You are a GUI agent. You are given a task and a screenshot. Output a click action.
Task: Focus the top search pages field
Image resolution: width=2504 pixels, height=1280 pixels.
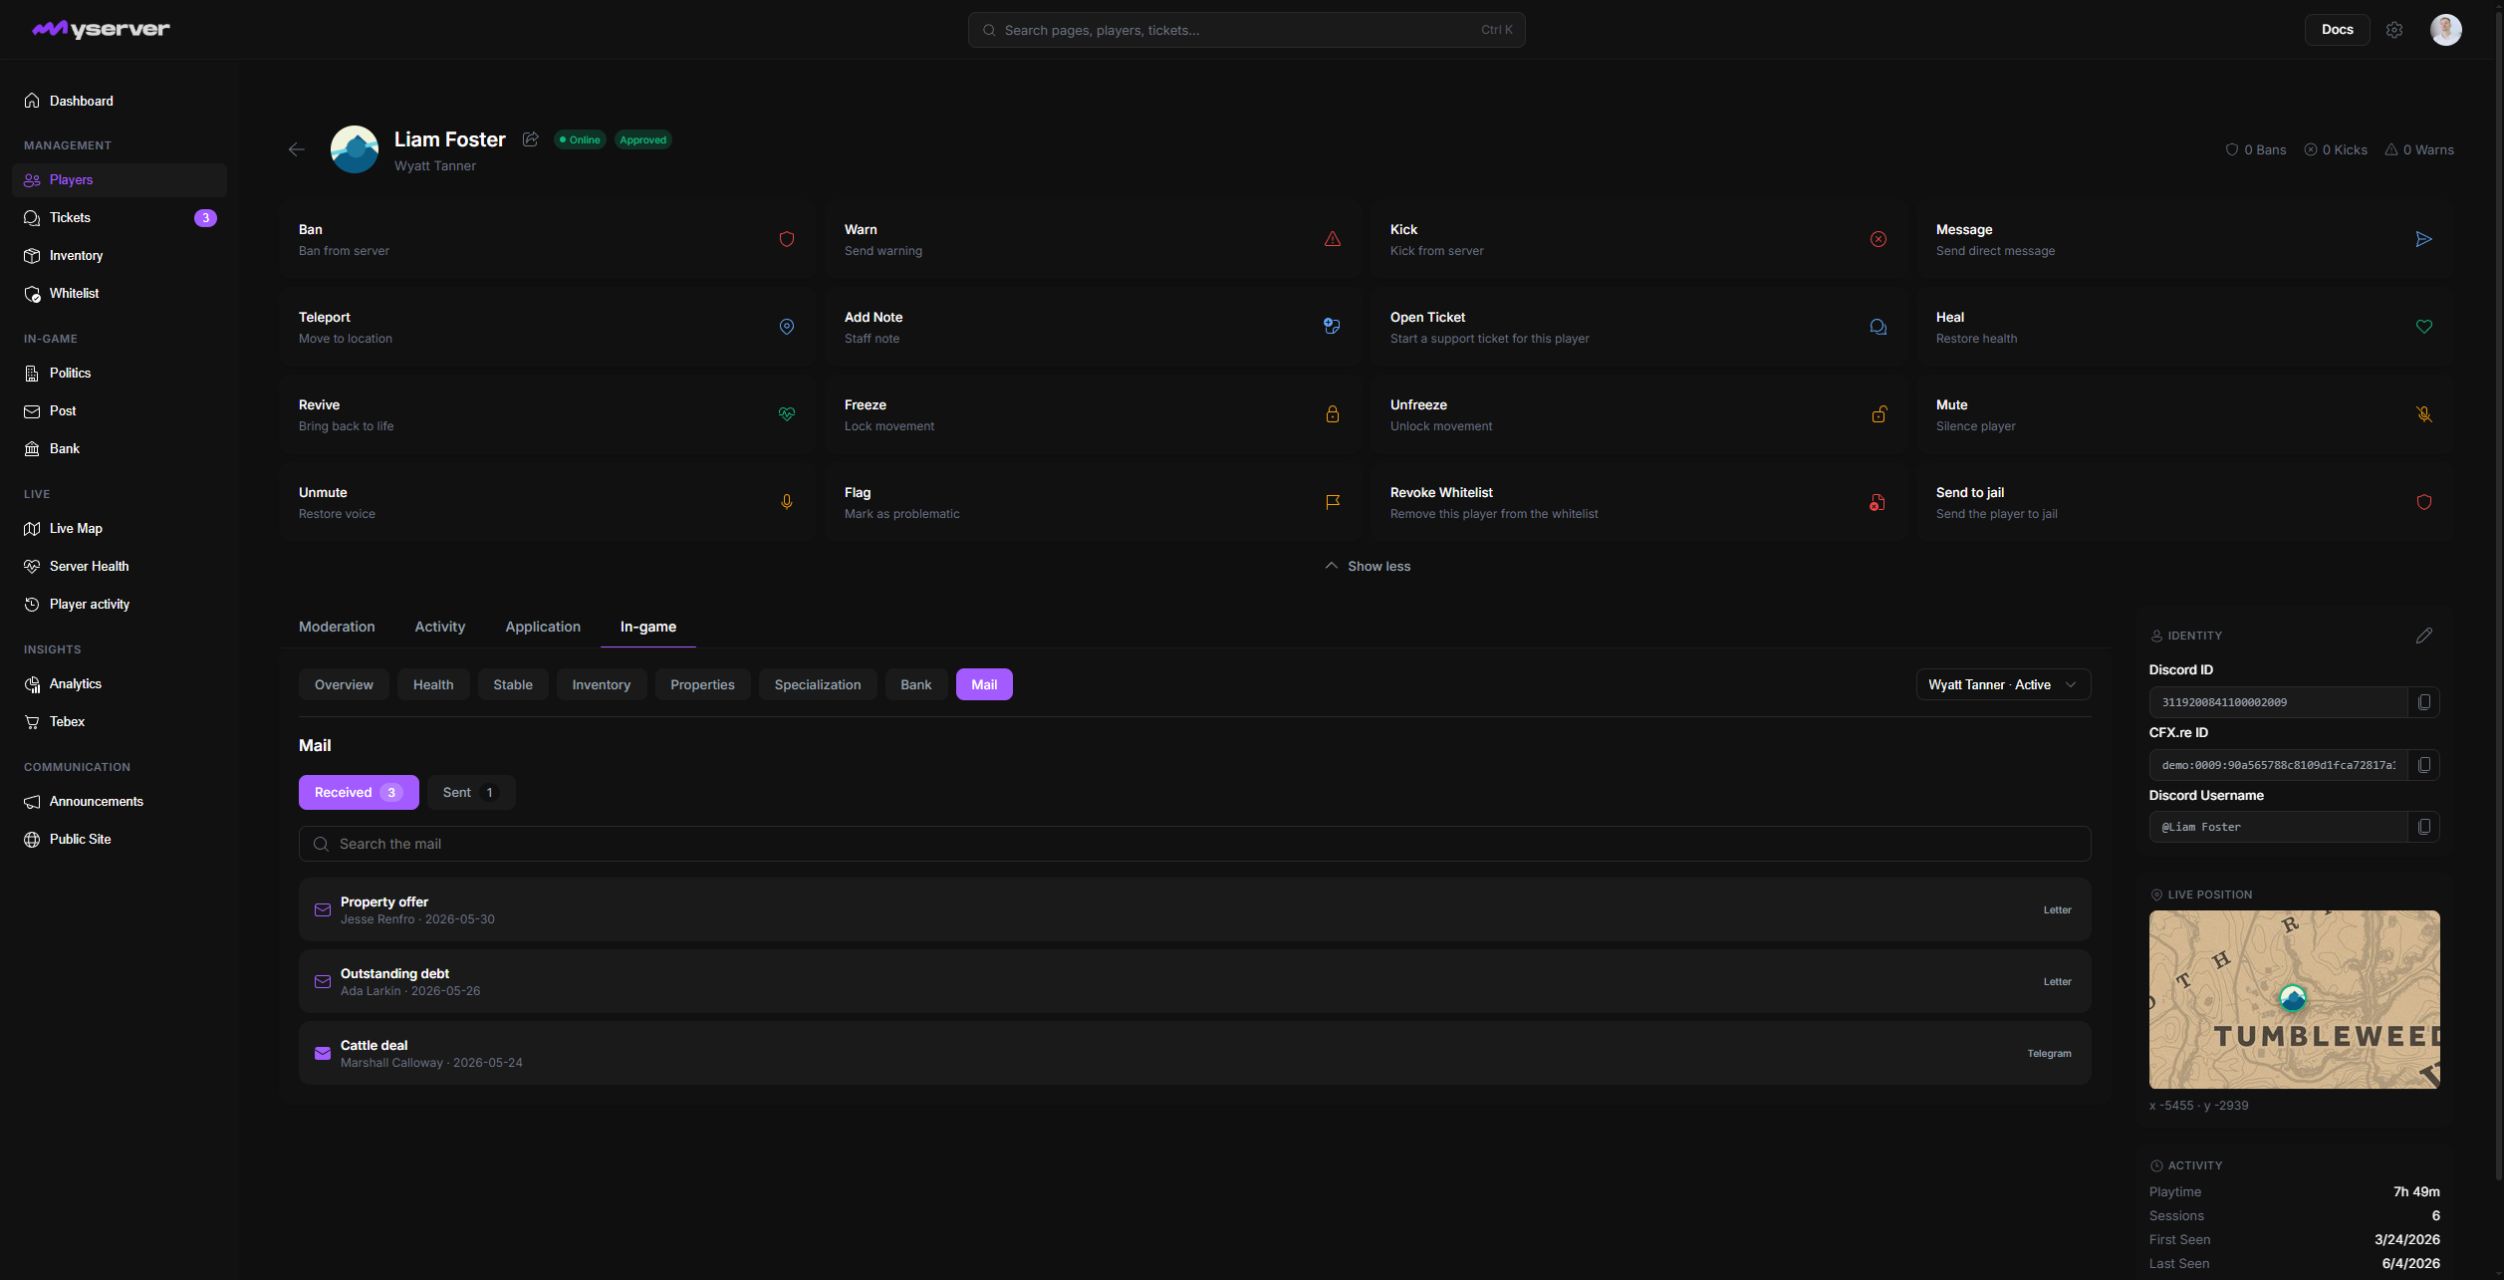1246,30
